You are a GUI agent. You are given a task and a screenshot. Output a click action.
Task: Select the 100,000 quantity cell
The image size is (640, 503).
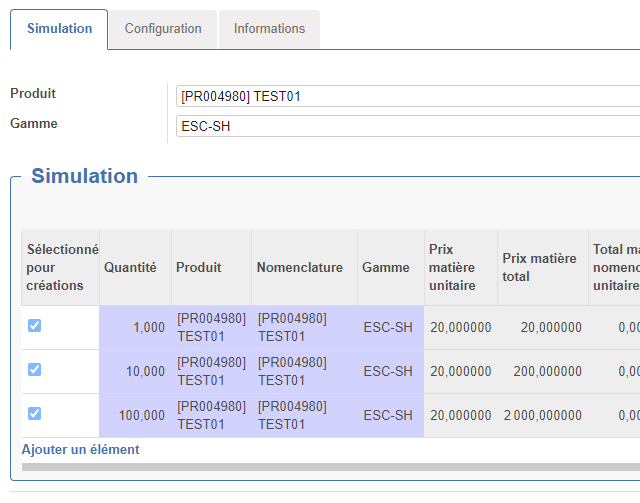pos(135,415)
